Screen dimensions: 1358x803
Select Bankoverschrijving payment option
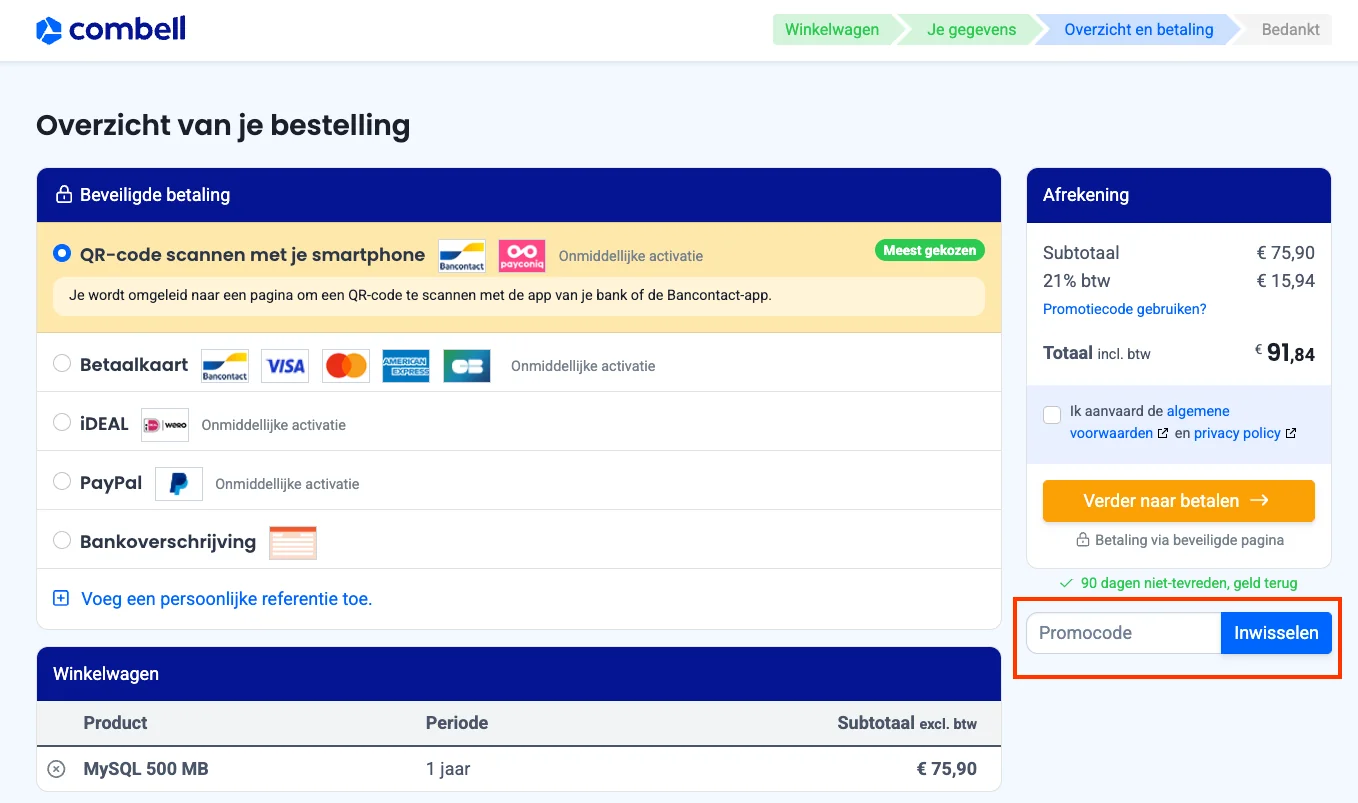point(61,540)
